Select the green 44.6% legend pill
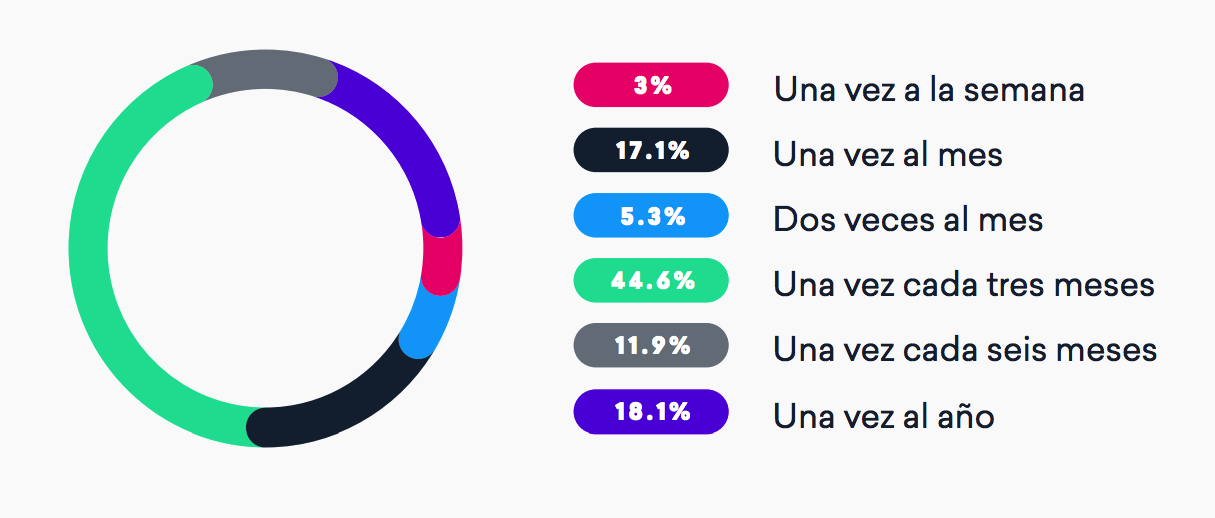This screenshot has height=518, width=1215. point(651,281)
